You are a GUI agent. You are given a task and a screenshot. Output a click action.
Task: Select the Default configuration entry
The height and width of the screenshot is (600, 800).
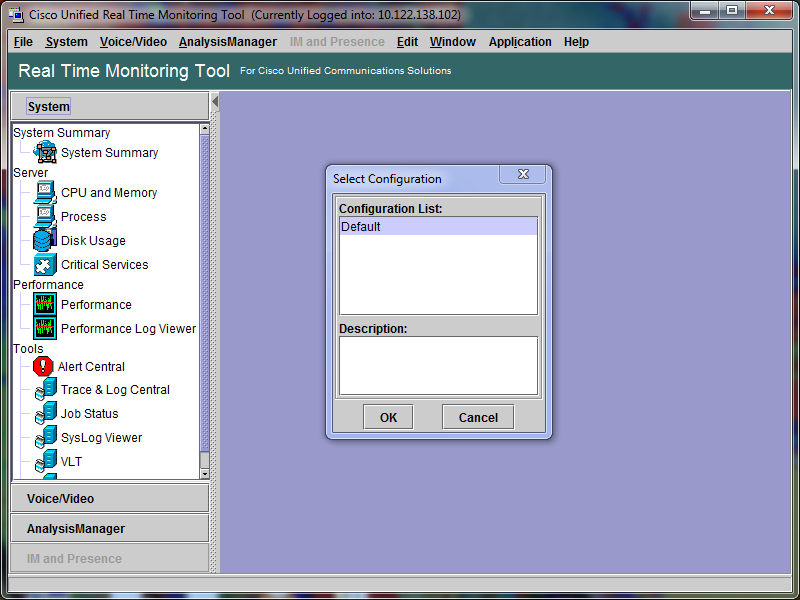point(438,227)
